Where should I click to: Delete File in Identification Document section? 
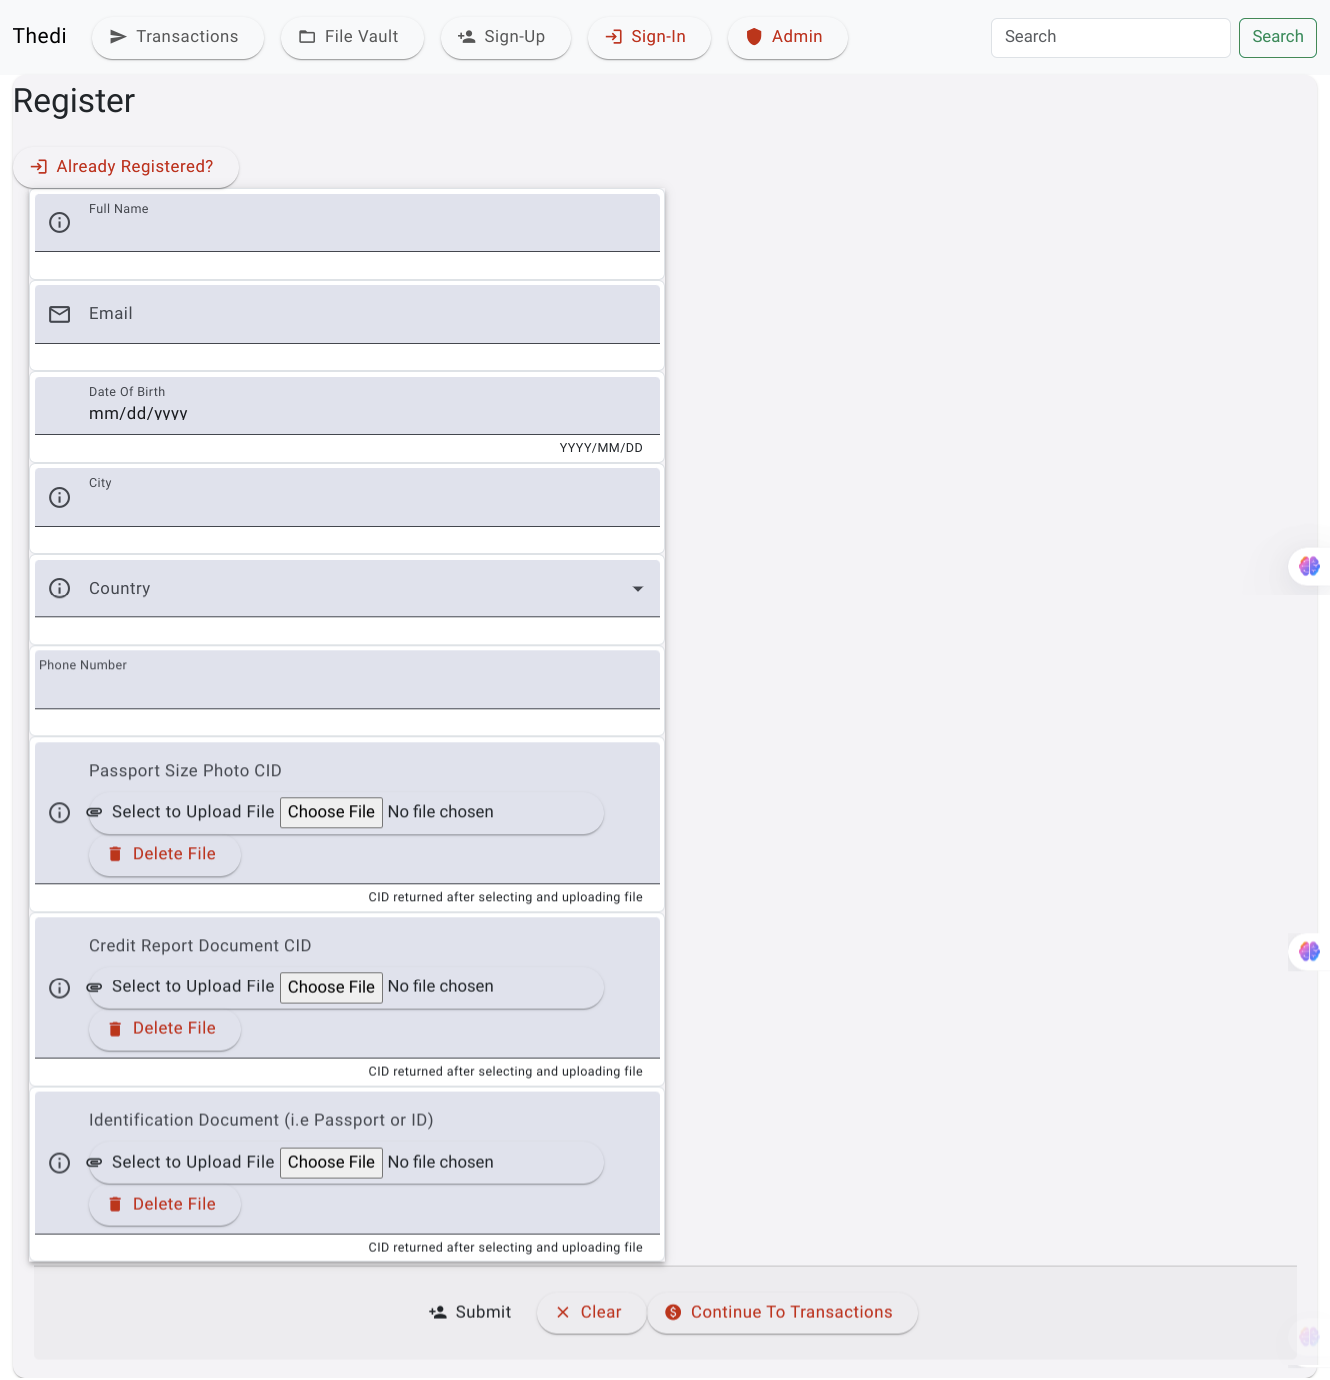165,1205
